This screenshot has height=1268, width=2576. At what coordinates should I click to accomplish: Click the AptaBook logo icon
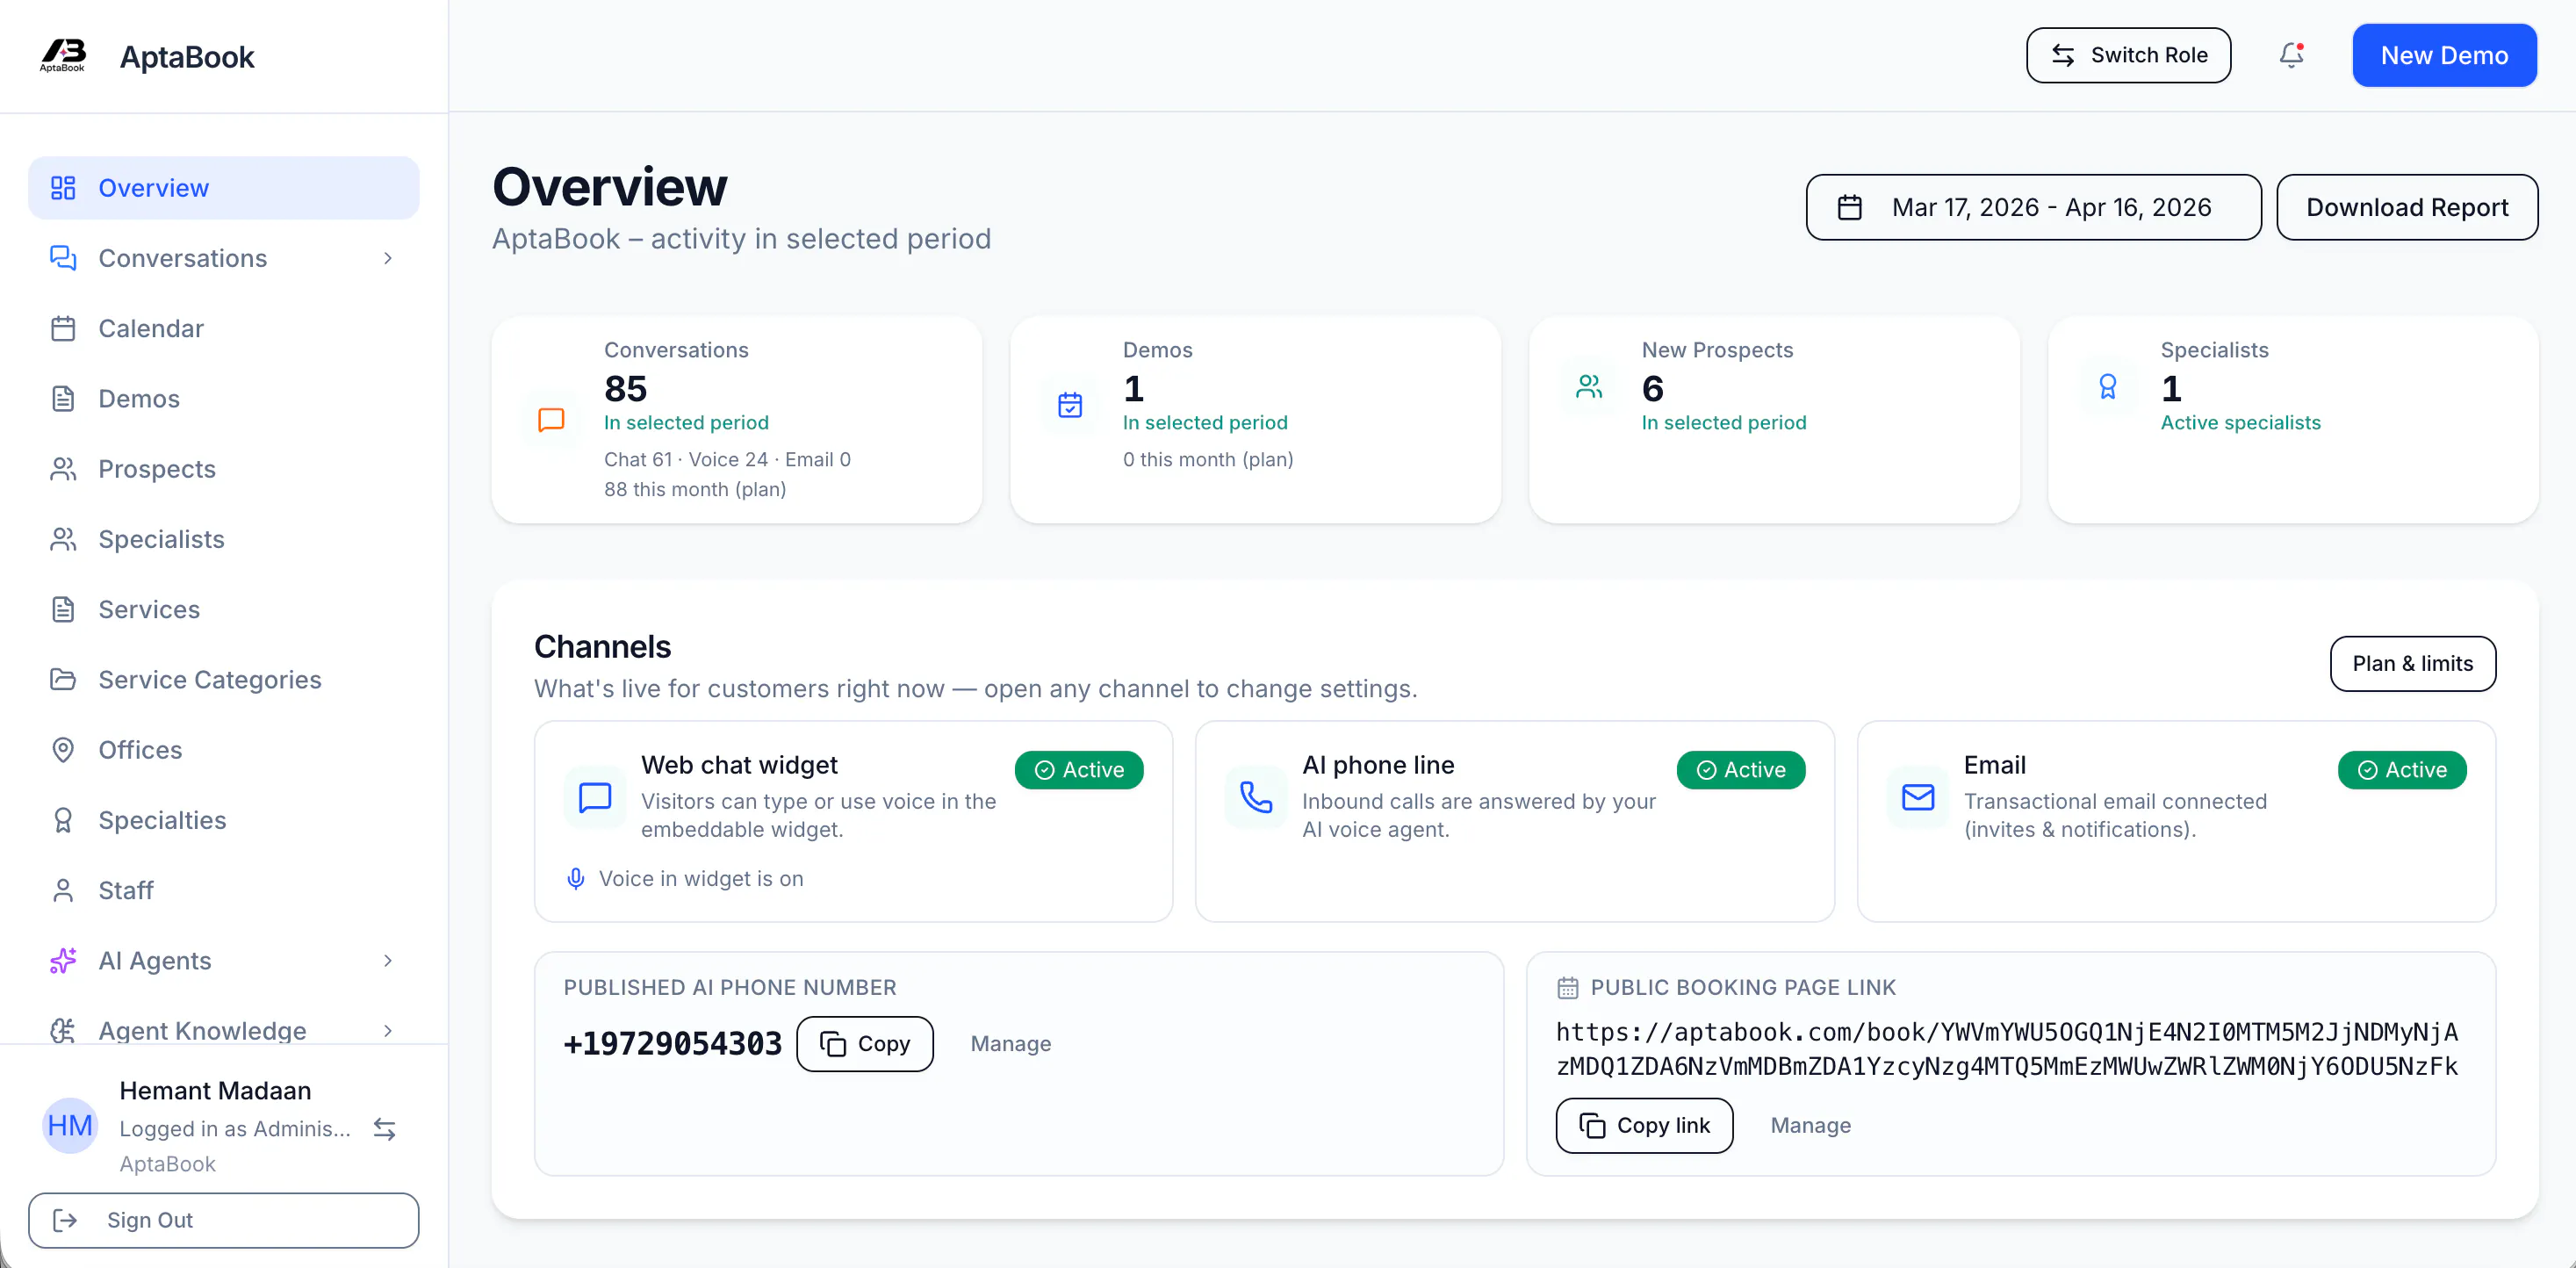[63, 56]
